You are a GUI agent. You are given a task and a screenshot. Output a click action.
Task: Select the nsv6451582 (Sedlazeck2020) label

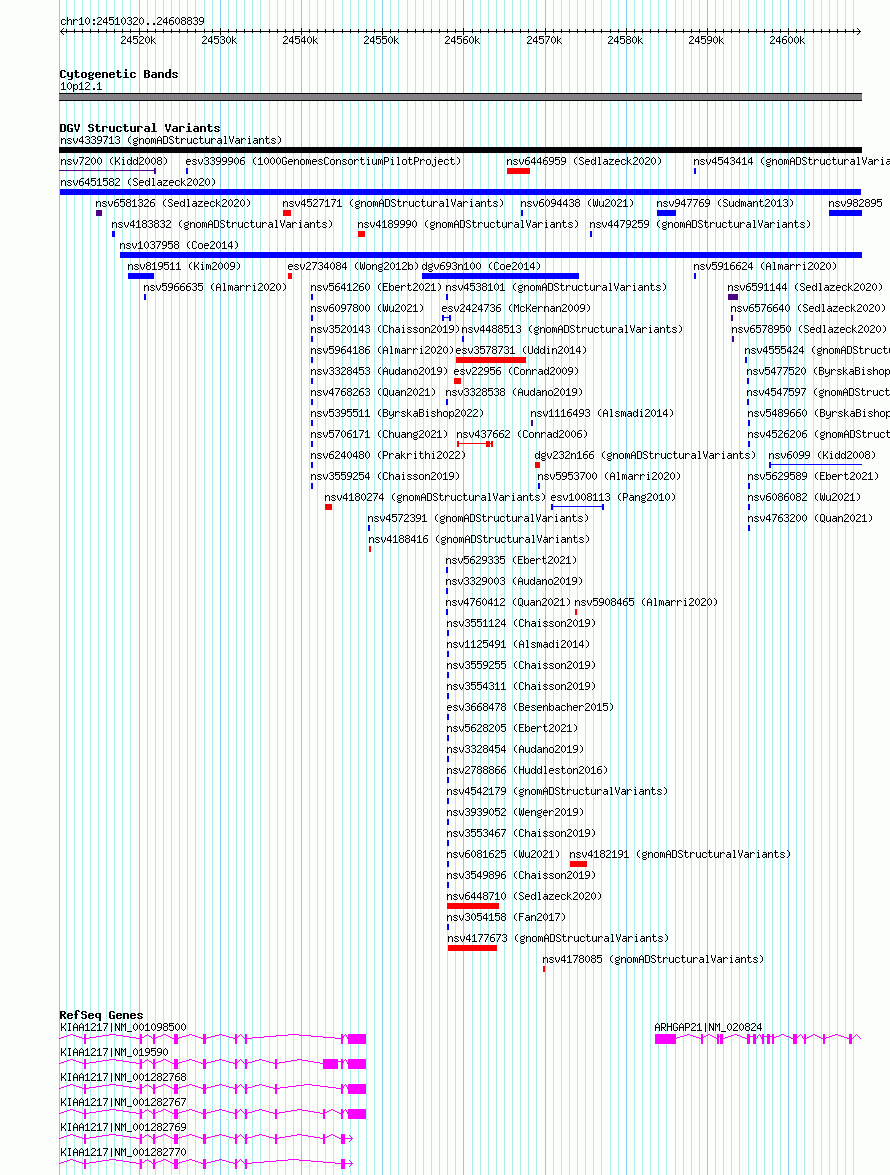138,182
